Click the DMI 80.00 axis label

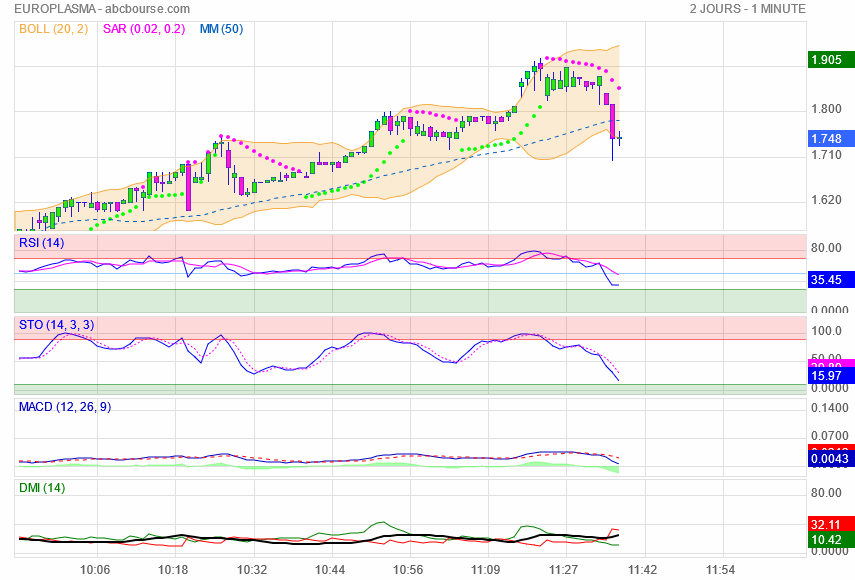(x=826, y=493)
